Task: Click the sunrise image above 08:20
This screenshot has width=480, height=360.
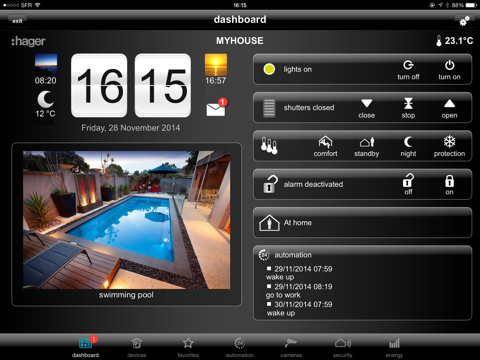Action: (x=46, y=65)
